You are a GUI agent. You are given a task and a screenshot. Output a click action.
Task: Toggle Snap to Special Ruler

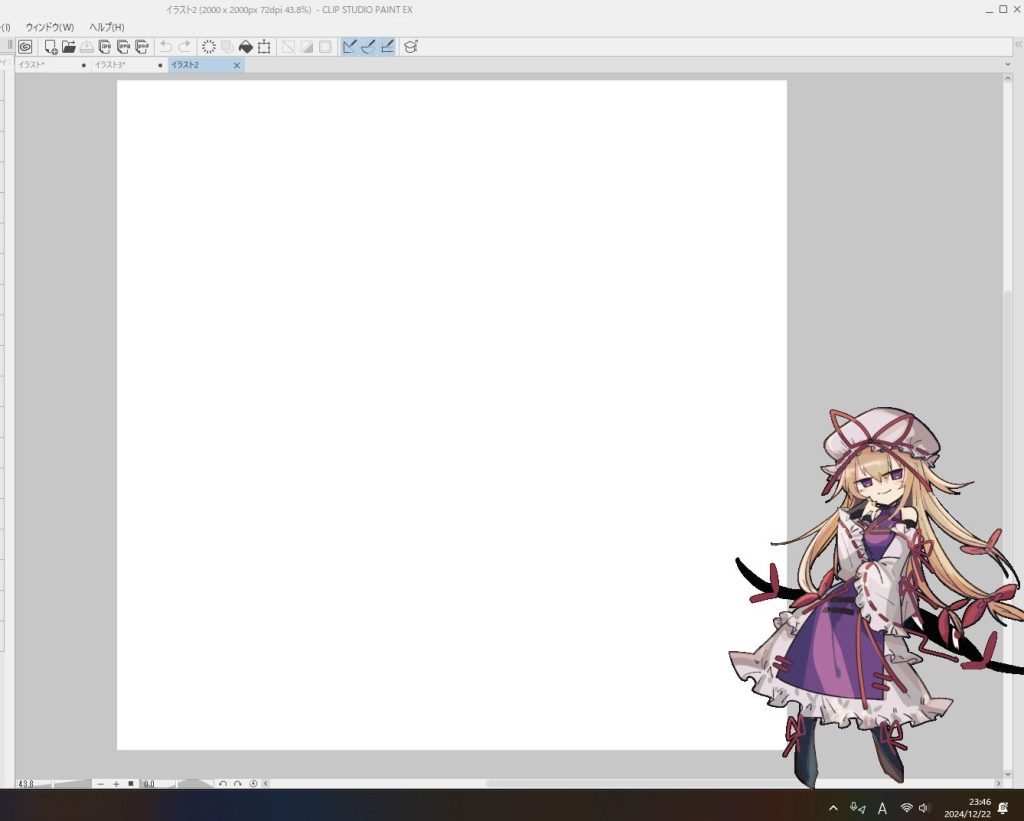click(x=368, y=46)
